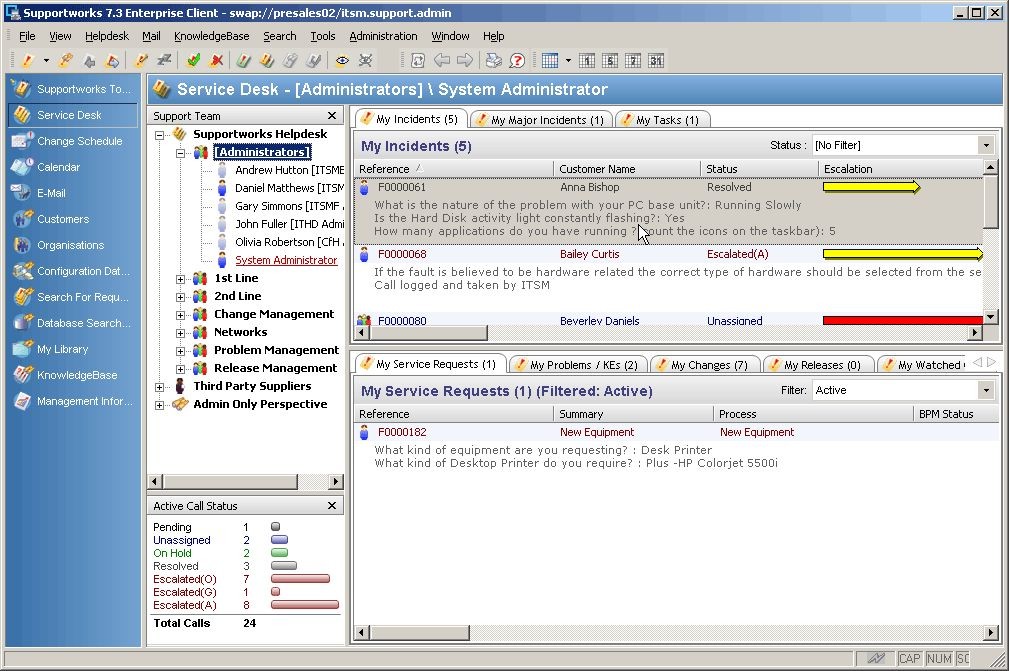1009x671 pixels.
Task: Click the red question mark Help icon
Action: tap(517, 61)
